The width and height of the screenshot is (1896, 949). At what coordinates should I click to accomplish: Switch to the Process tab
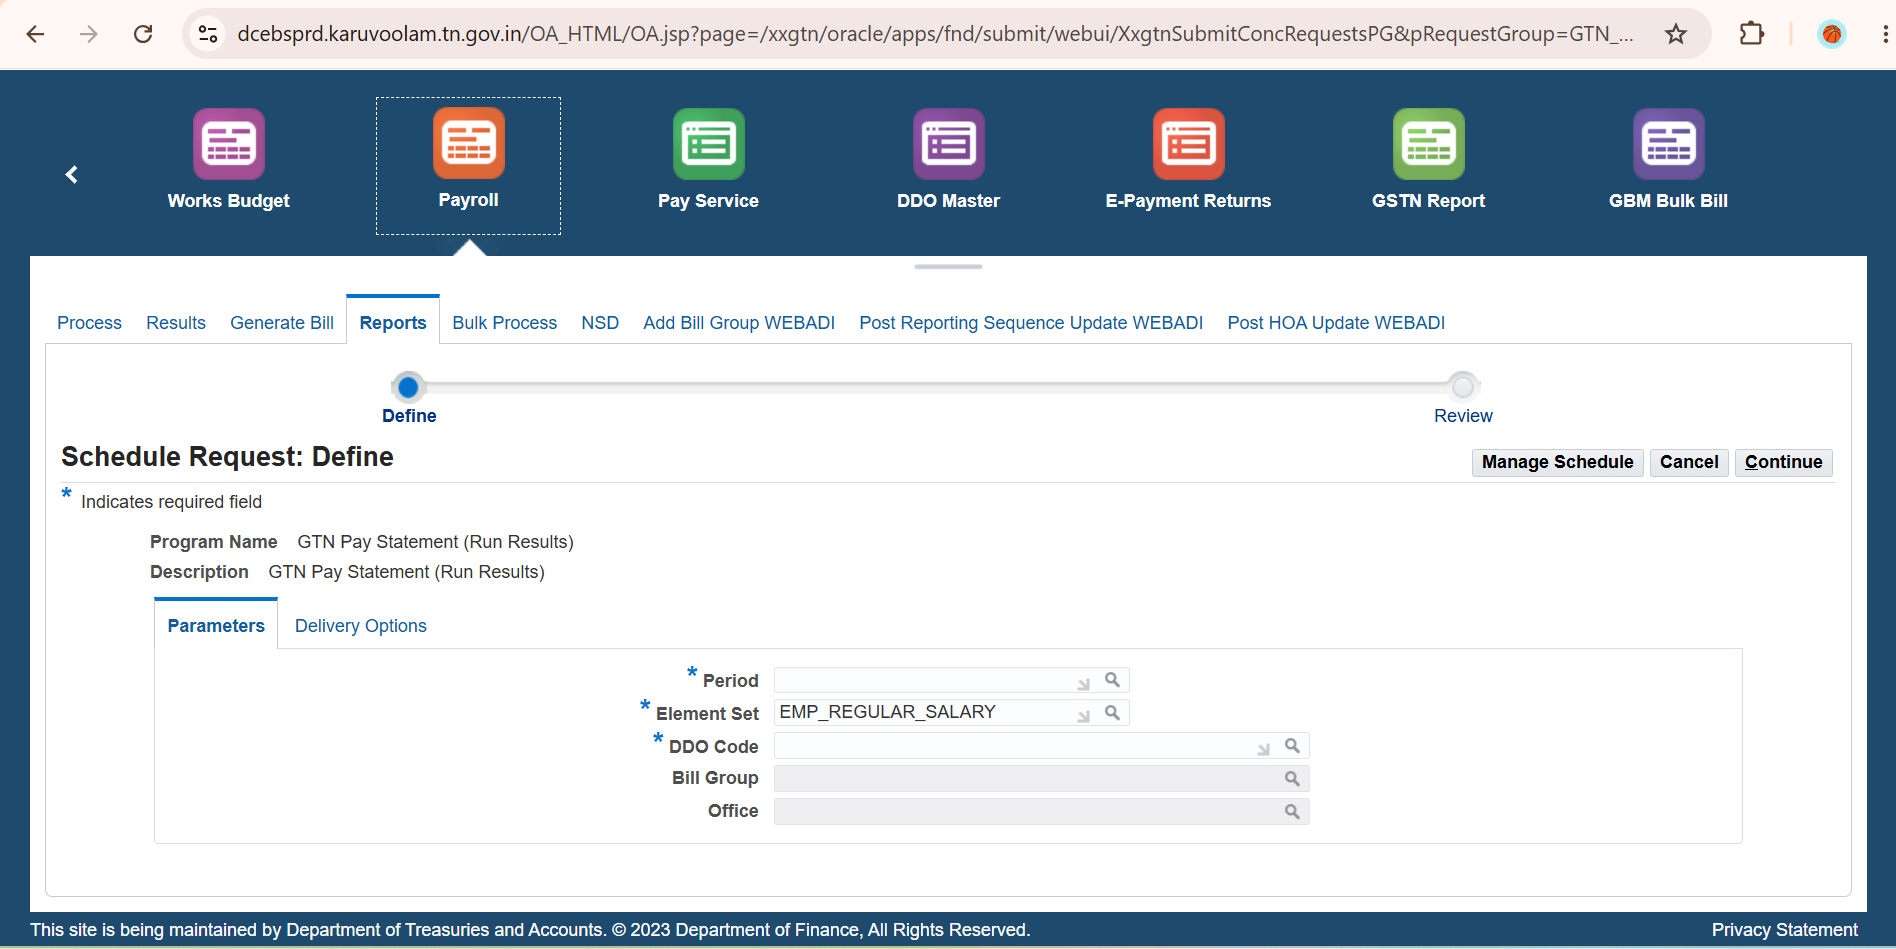[x=89, y=323]
